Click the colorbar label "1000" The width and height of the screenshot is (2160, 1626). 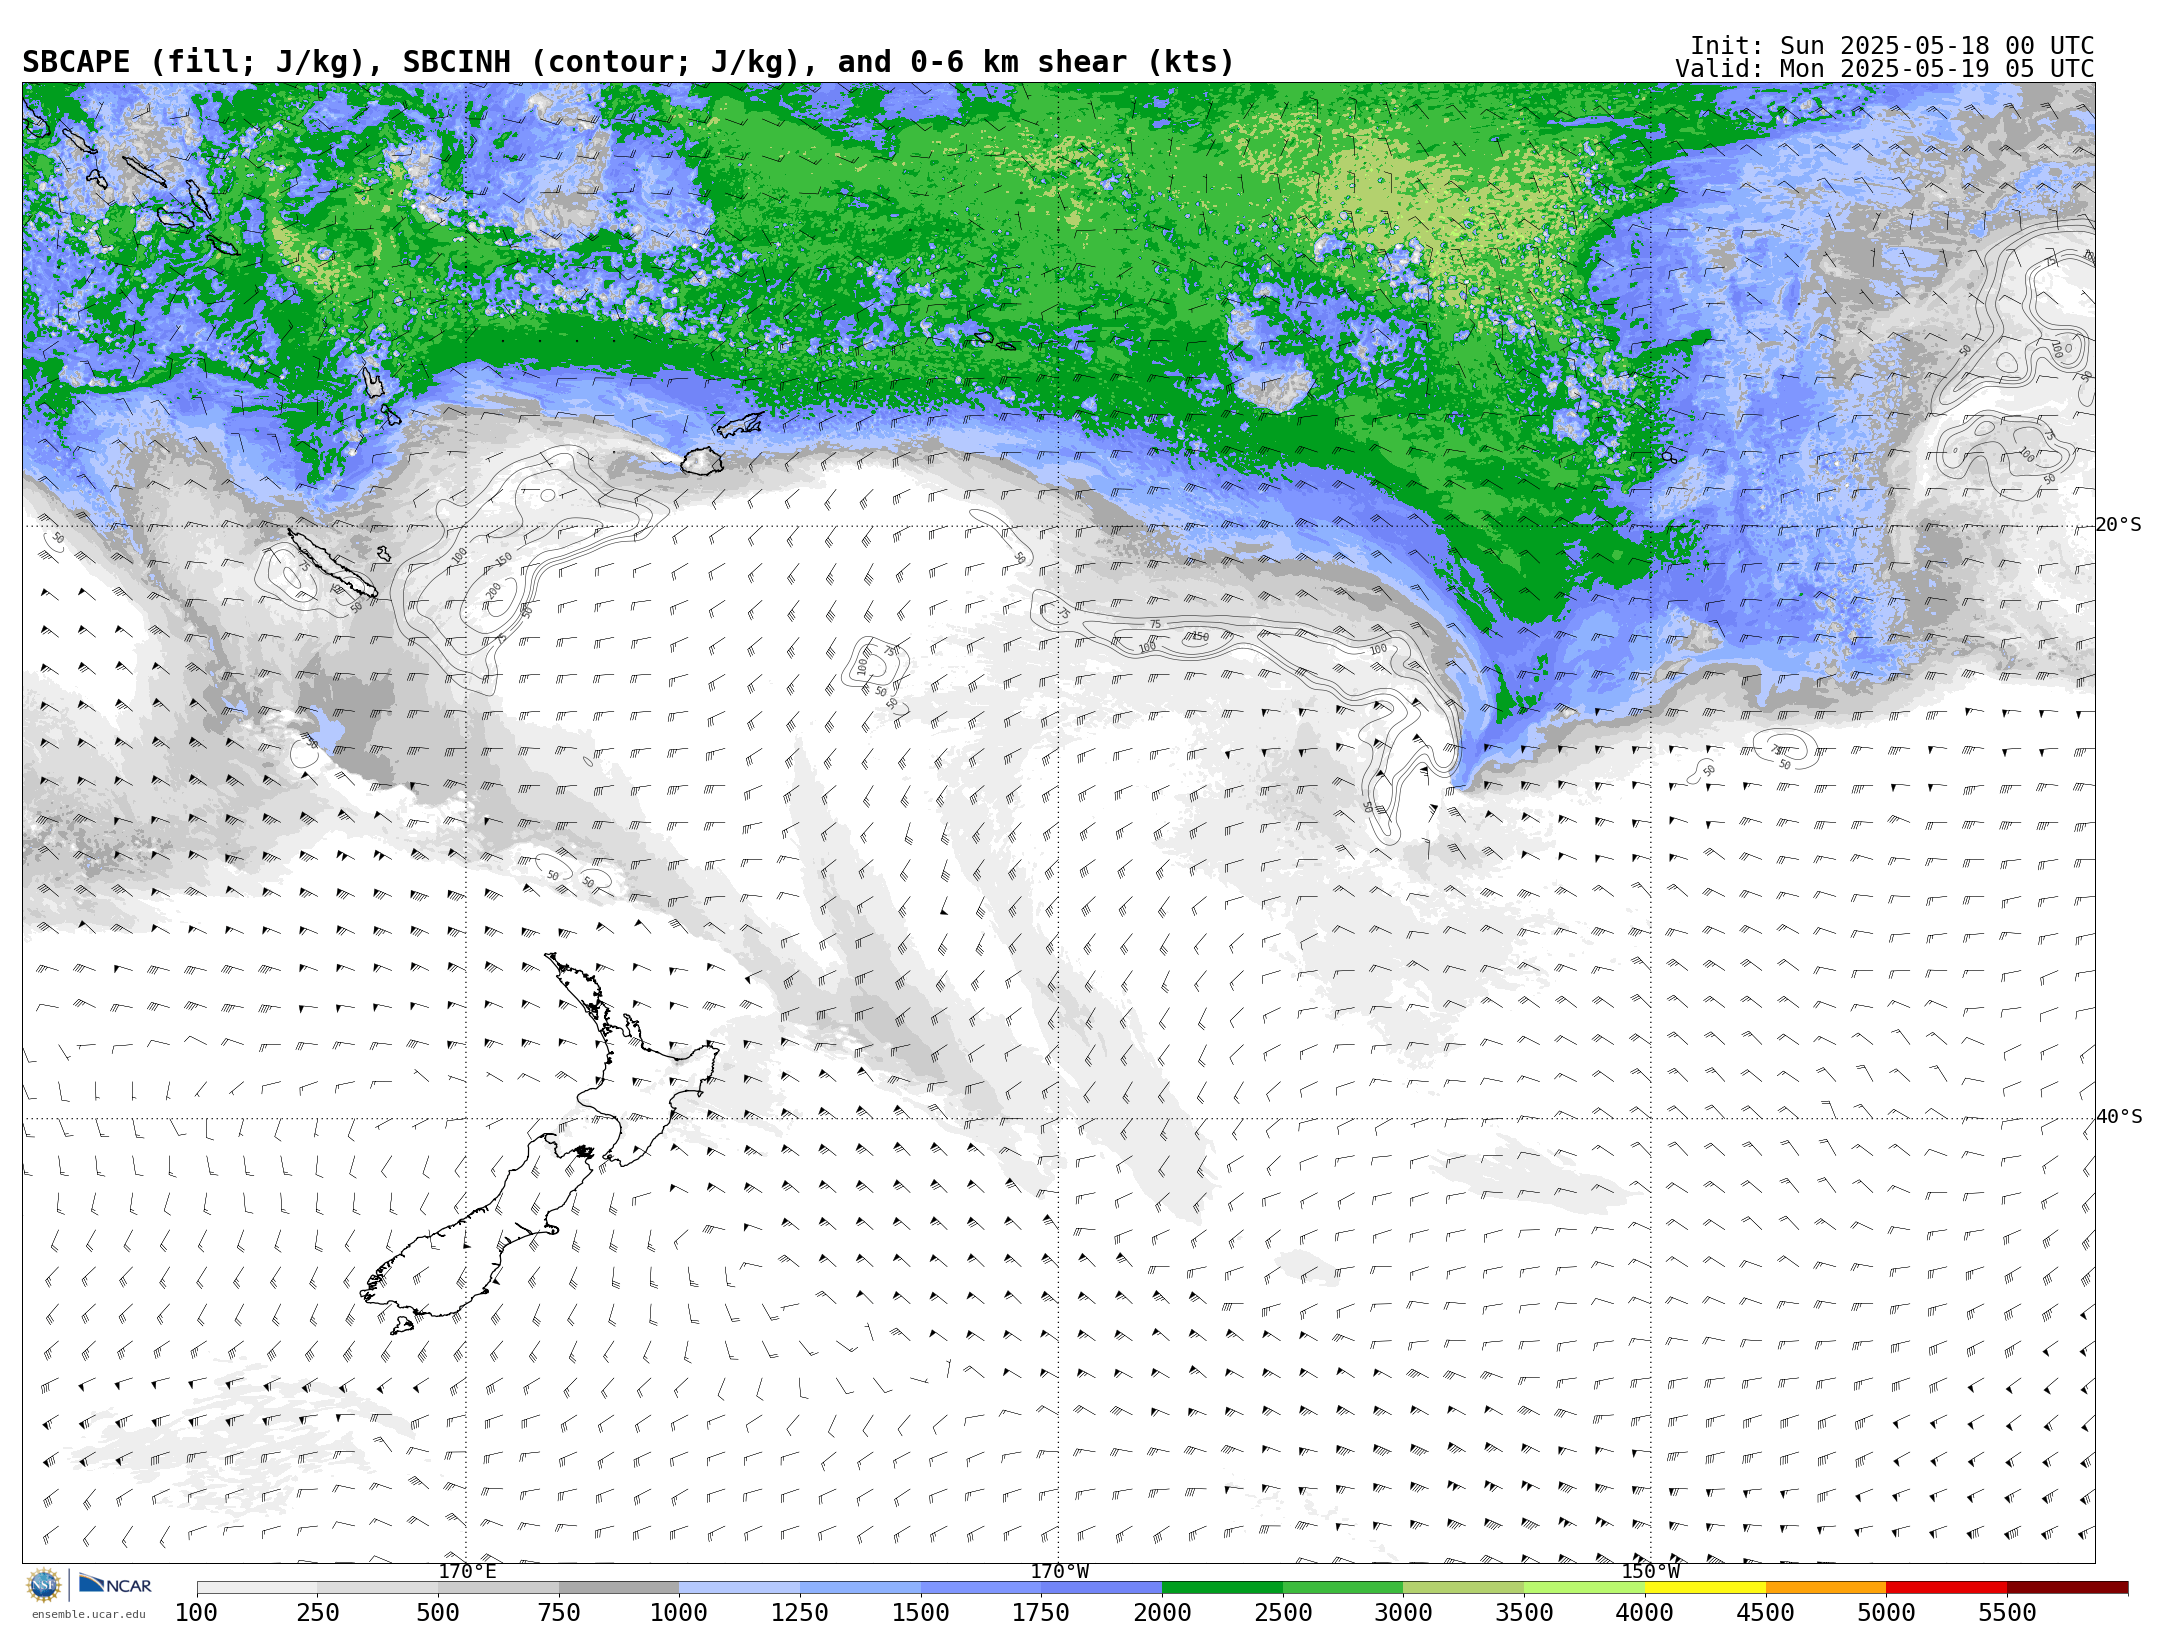click(x=679, y=1612)
